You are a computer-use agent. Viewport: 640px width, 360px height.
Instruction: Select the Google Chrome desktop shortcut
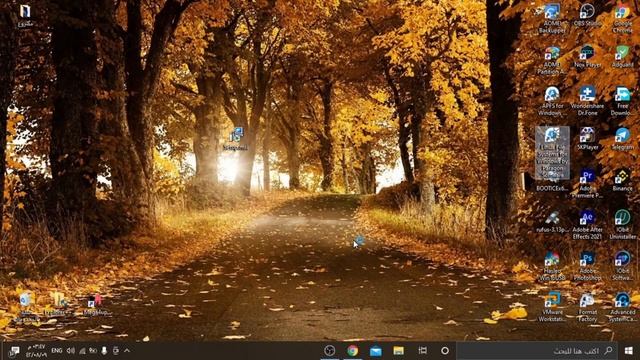(622, 19)
